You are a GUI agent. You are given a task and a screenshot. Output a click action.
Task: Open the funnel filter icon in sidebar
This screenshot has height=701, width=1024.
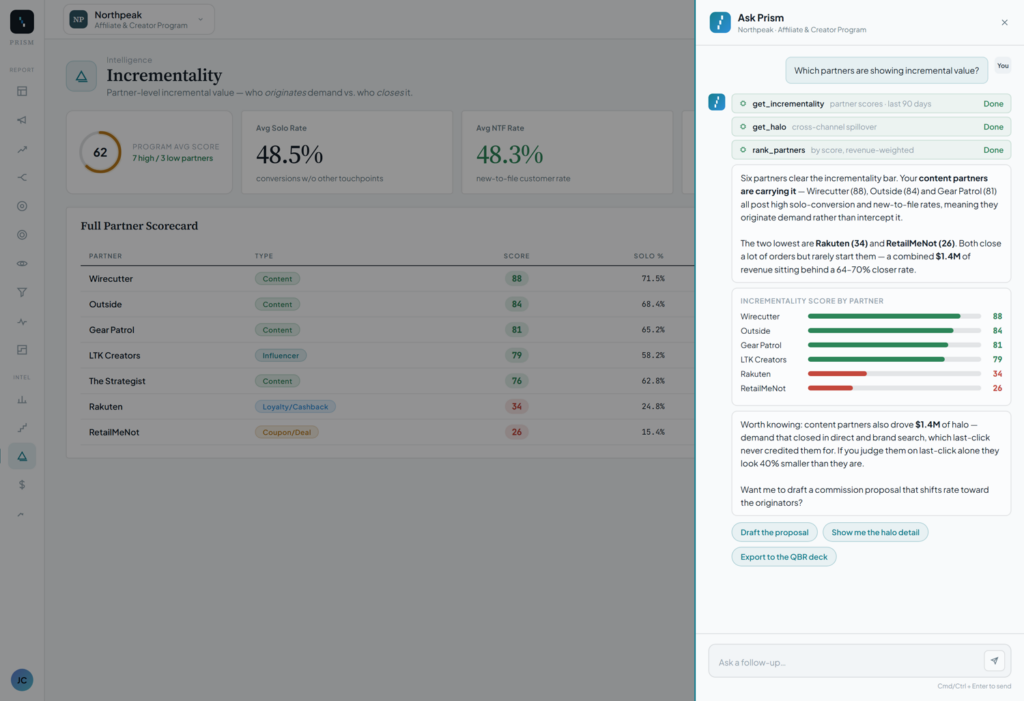point(22,292)
